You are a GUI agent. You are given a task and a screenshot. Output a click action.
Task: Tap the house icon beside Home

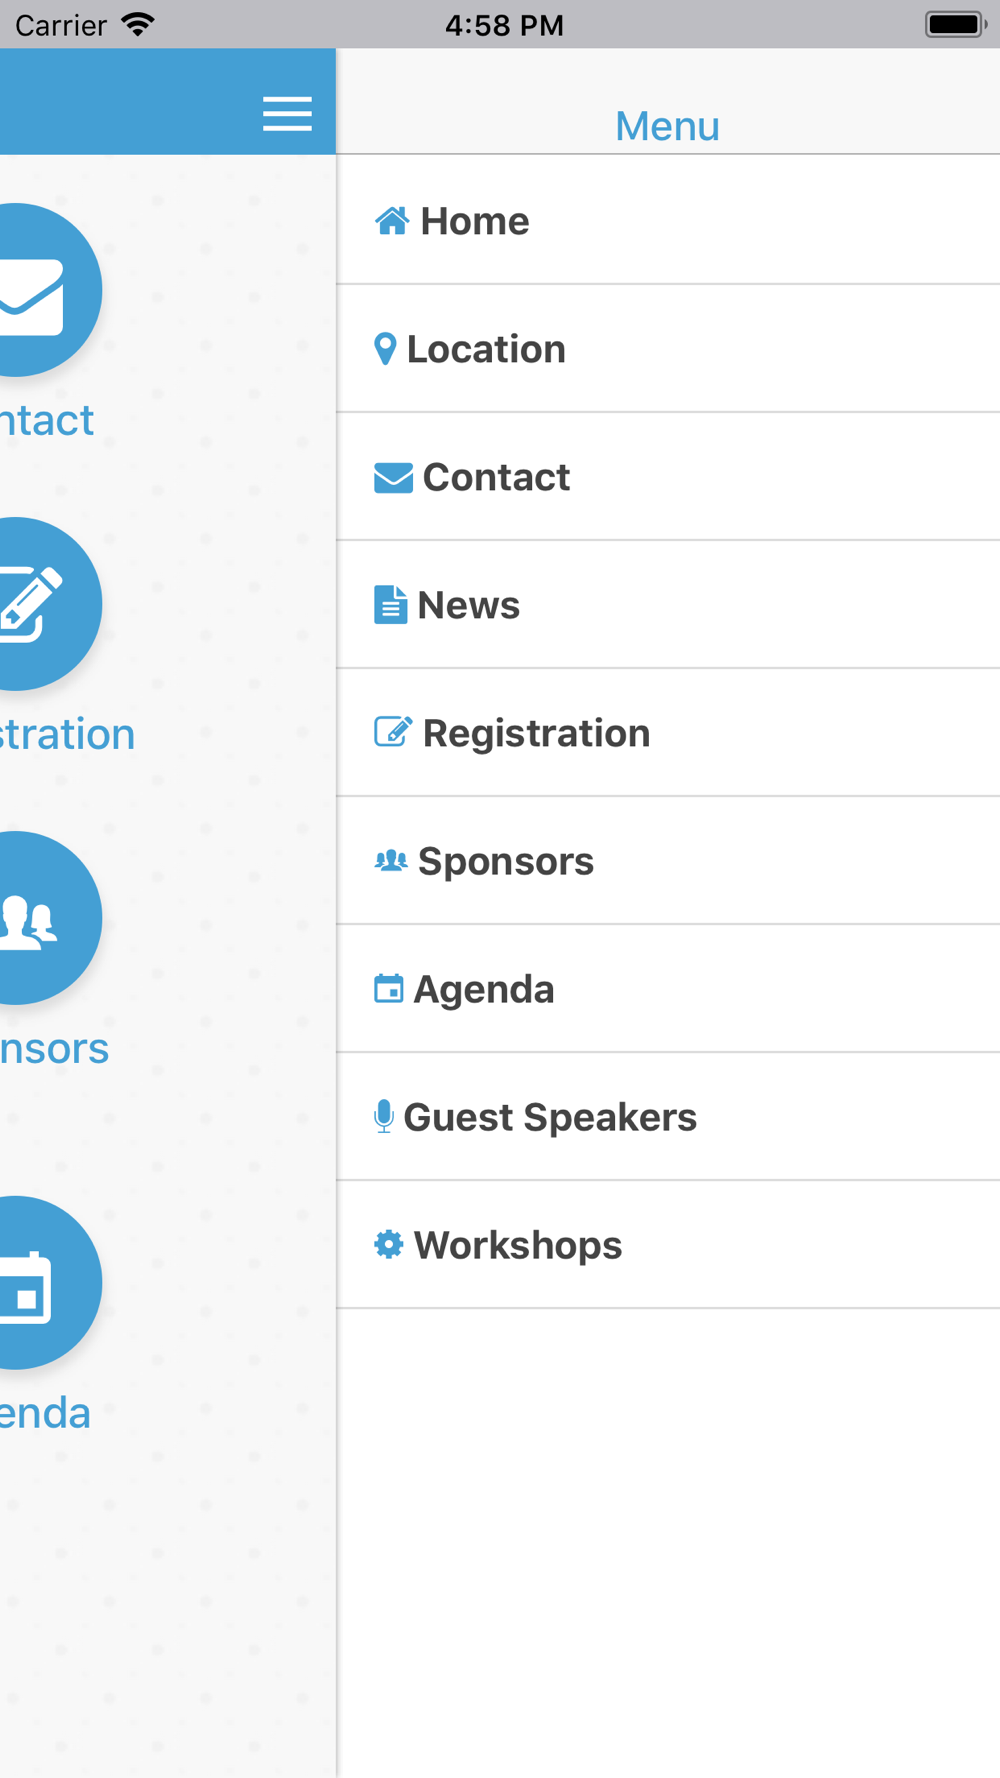[x=392, y=220]
